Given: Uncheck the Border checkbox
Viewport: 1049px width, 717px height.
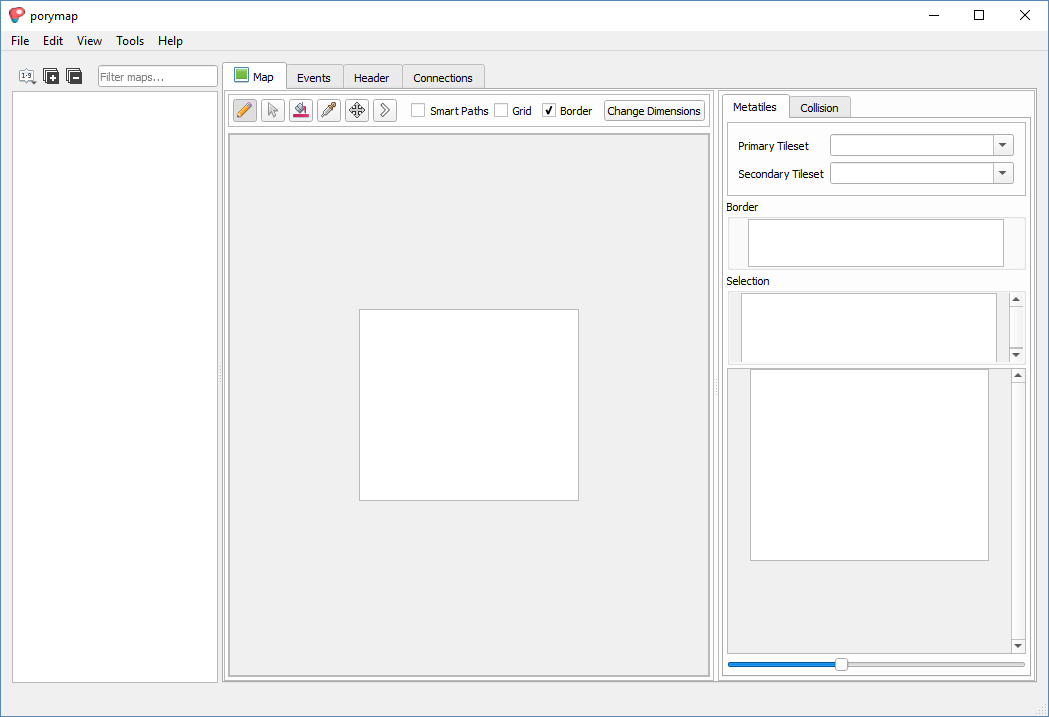Looking at the screenshot, I should point(549,110).
